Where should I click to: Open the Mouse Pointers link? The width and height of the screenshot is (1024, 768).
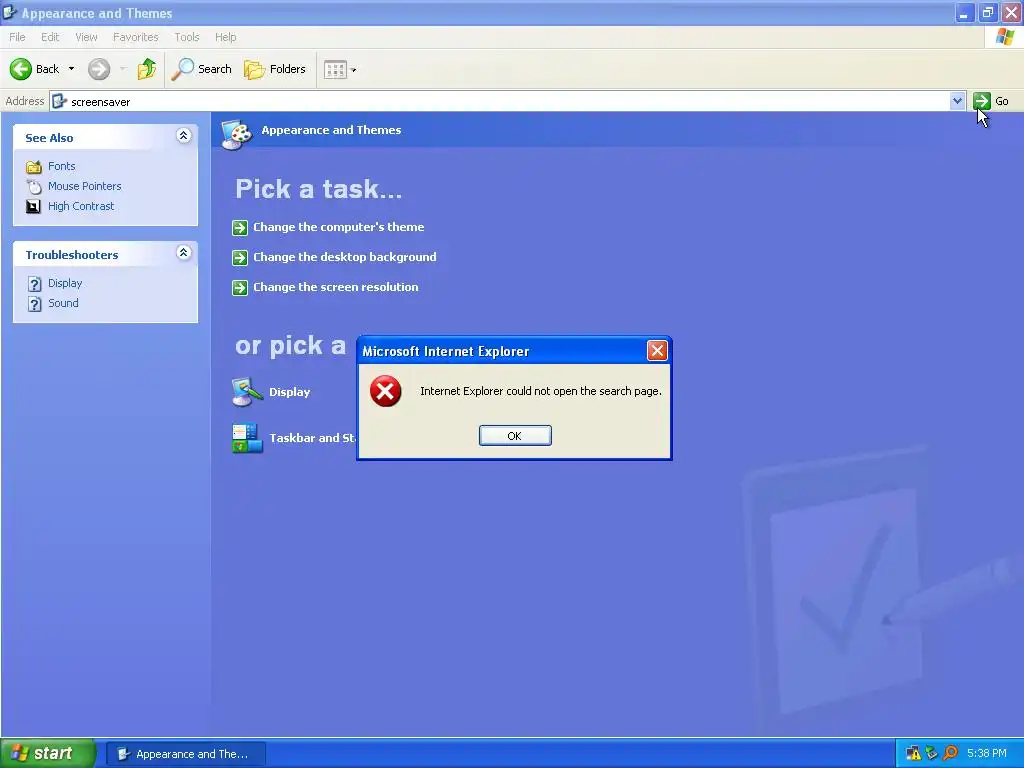85,186
